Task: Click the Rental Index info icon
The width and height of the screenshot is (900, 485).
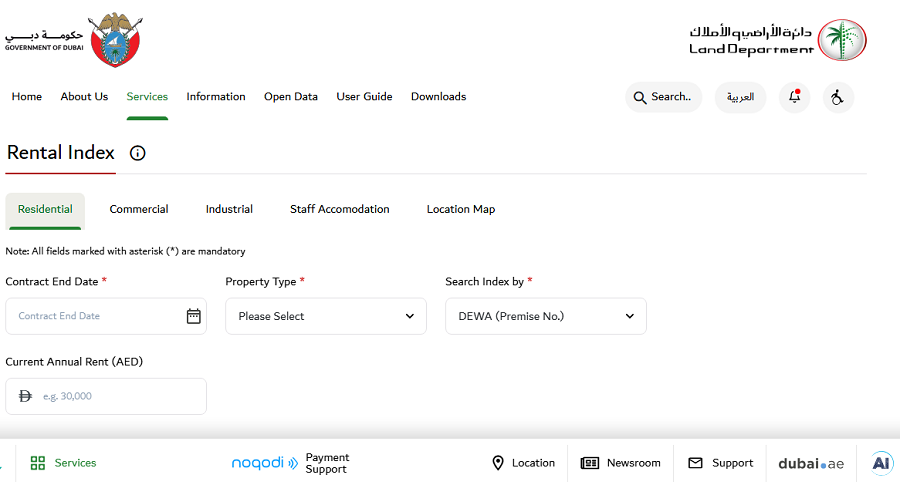Action: pyautogui.click(x=138, y=153)
